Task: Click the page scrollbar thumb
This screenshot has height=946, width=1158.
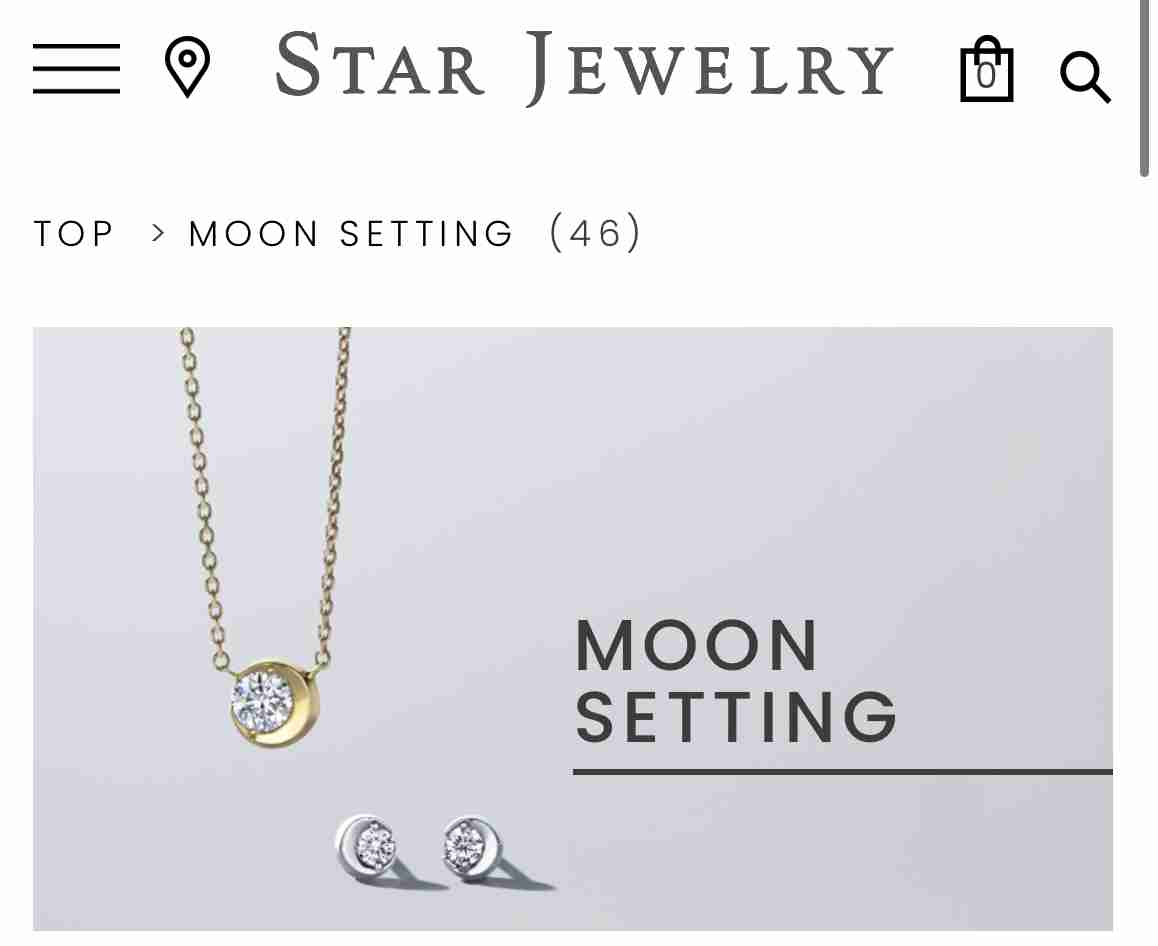Action: click(x=1144, y=87)
